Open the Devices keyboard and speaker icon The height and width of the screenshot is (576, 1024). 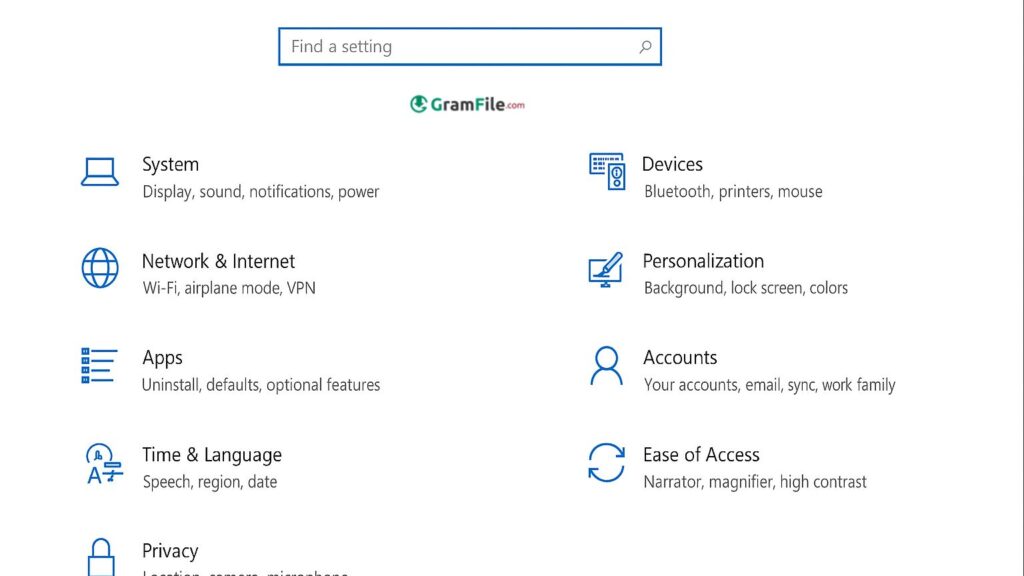point(607,172)
